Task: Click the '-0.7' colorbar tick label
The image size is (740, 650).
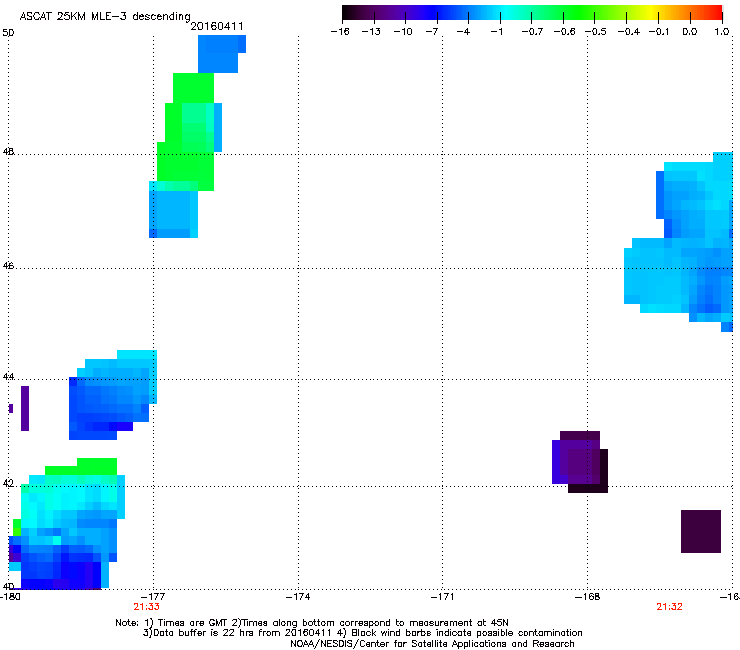Action: pos(532,32)
